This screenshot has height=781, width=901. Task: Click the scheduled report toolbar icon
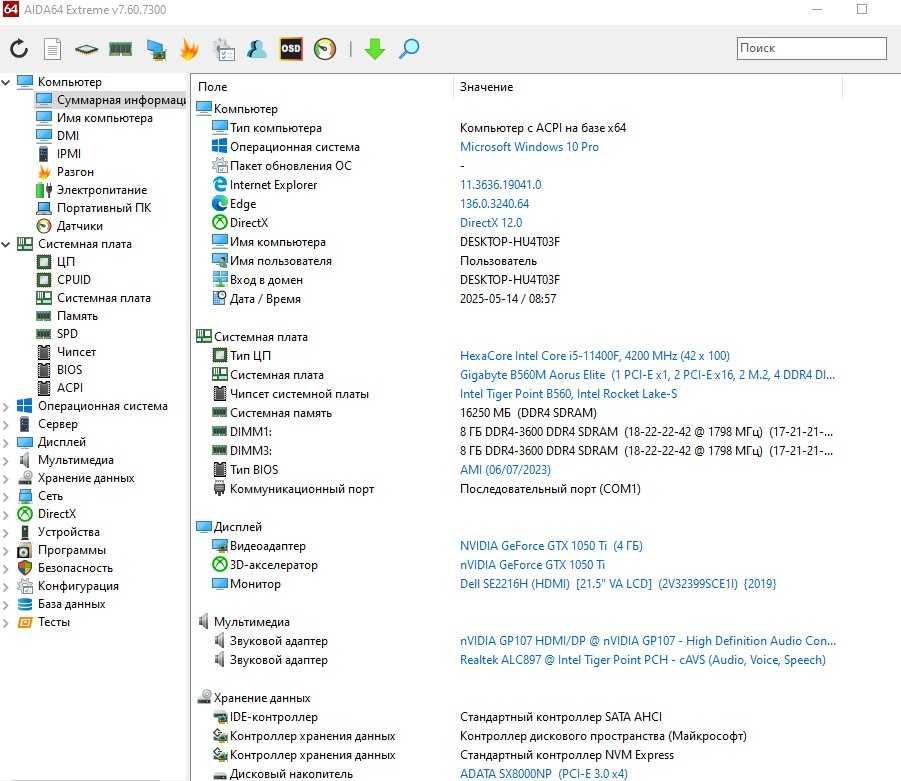click(224, 49)
